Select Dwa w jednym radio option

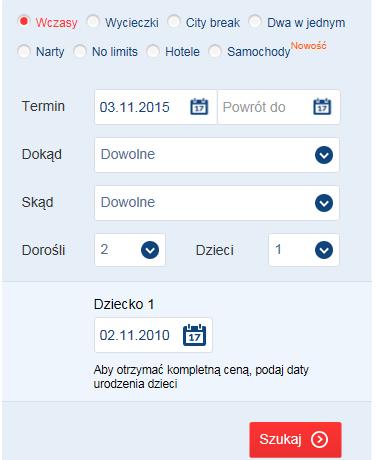tap(255, 22)
